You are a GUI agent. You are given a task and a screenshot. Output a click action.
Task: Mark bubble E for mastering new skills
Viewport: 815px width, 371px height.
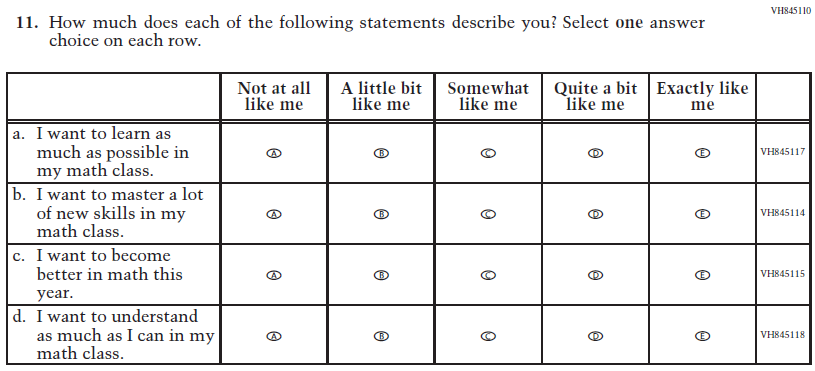[702, 214]
